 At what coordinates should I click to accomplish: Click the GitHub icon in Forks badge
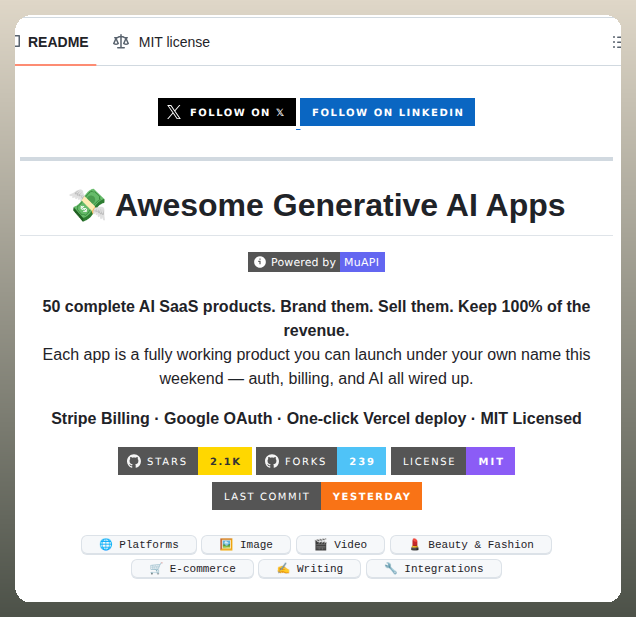(x=272, y=461)
